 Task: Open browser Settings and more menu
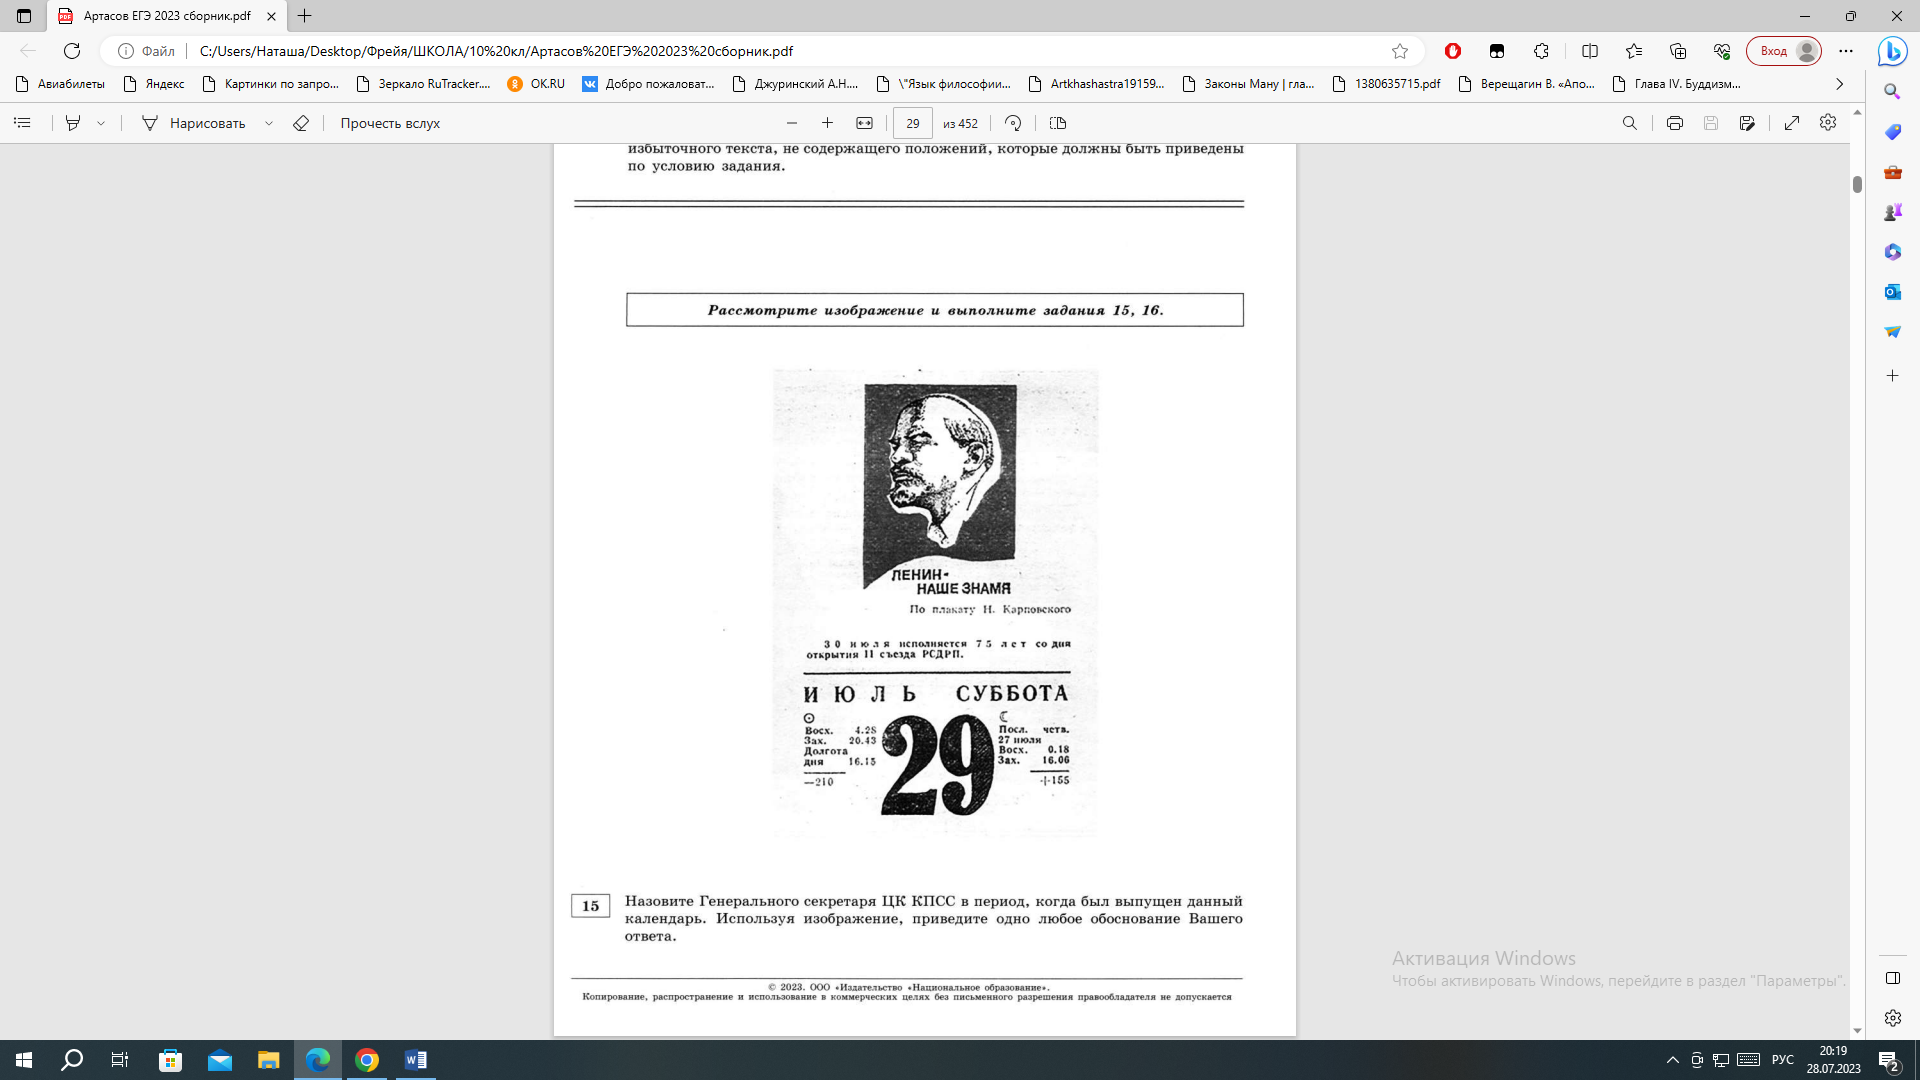pyautogui.click(x=1846, y=51)
